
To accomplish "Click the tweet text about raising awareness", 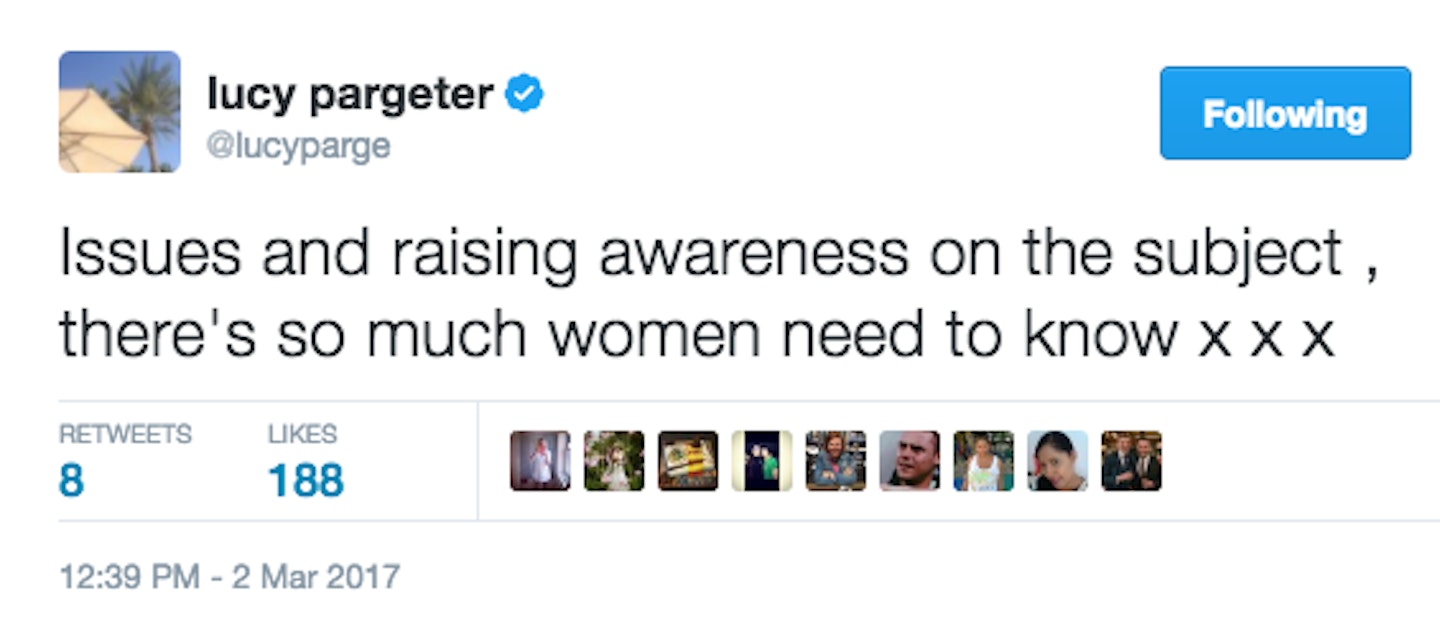I will [x=720, y=293].
